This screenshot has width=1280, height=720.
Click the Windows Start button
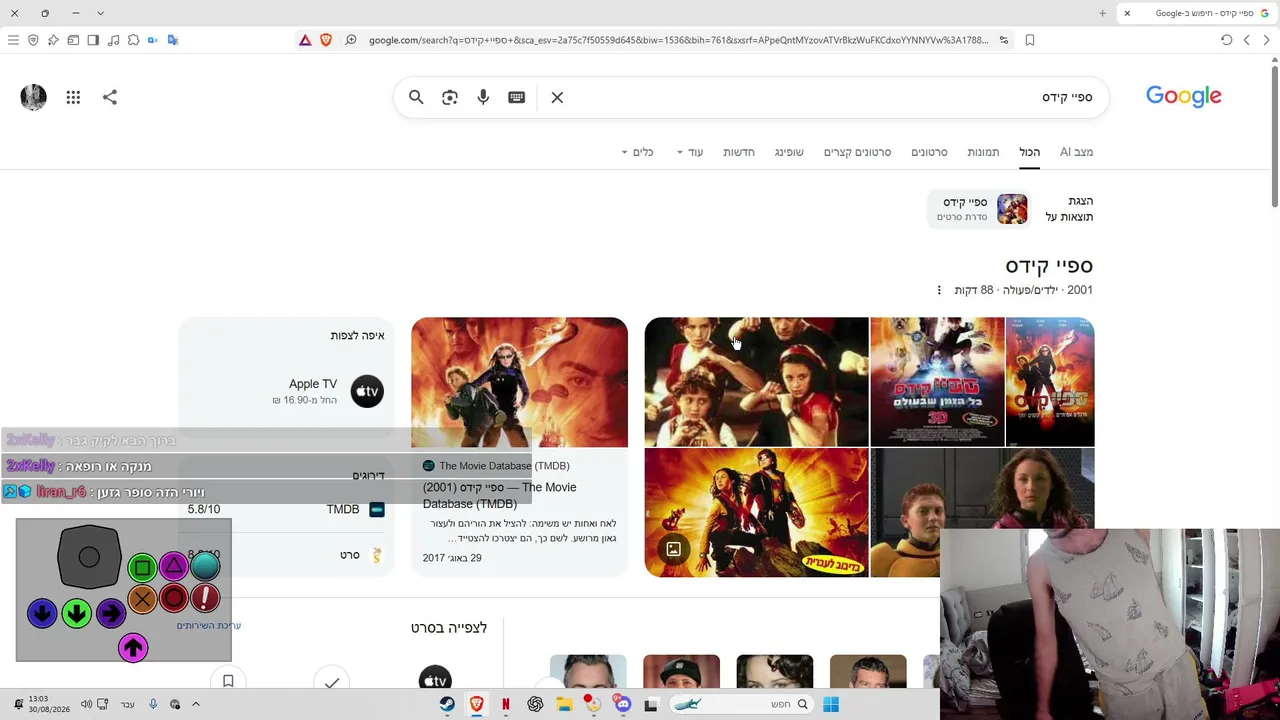click(x=831, y=704)
